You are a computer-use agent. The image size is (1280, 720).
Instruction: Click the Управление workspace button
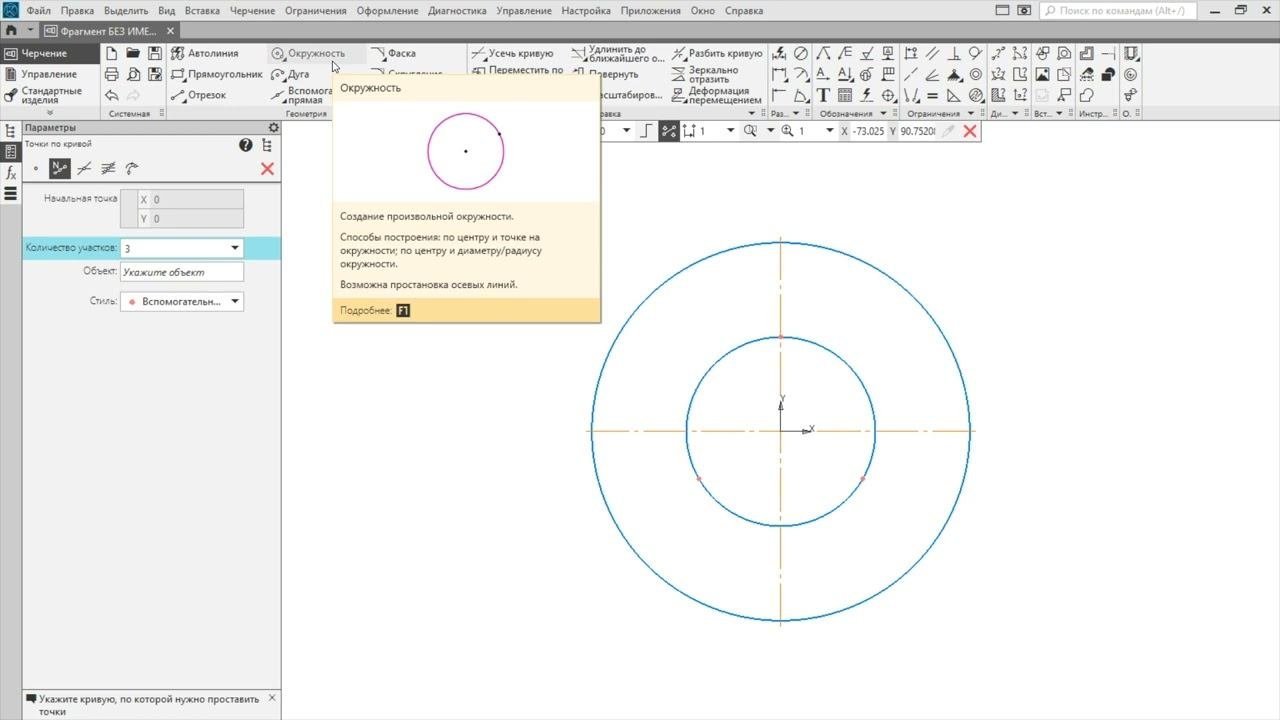tap(48, 74)
